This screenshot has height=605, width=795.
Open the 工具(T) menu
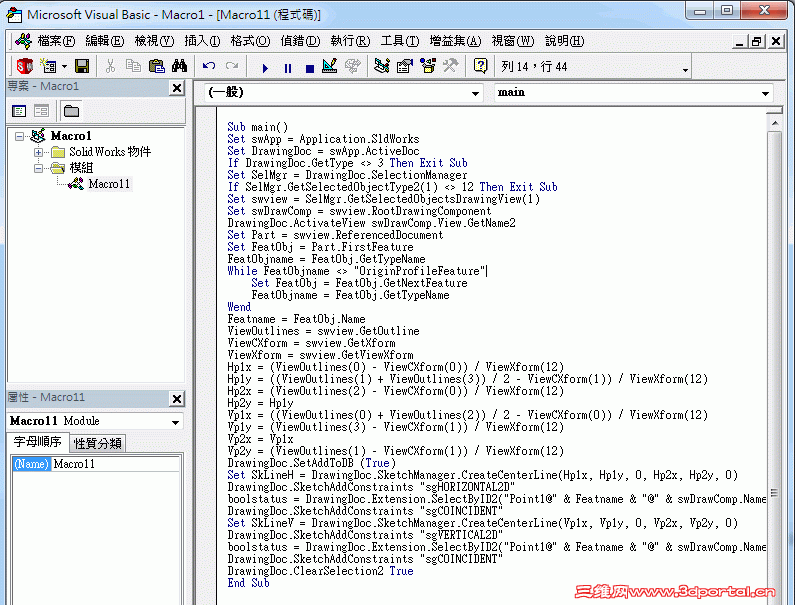pos(400,41)
